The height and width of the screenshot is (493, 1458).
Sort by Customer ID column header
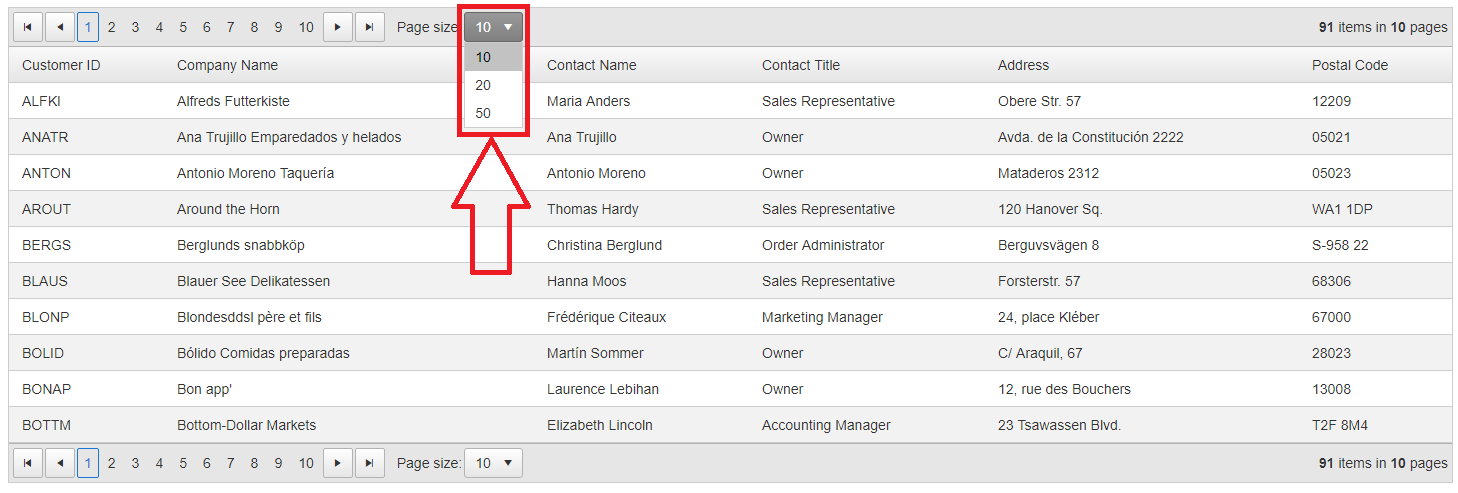click(x=61, y=65)
